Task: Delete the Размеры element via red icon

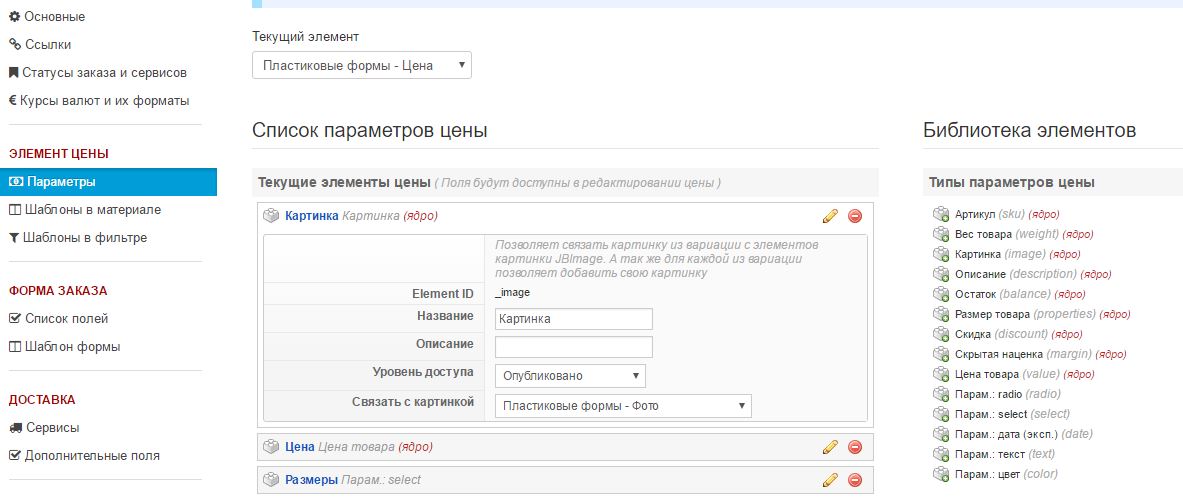Action: 855,480
